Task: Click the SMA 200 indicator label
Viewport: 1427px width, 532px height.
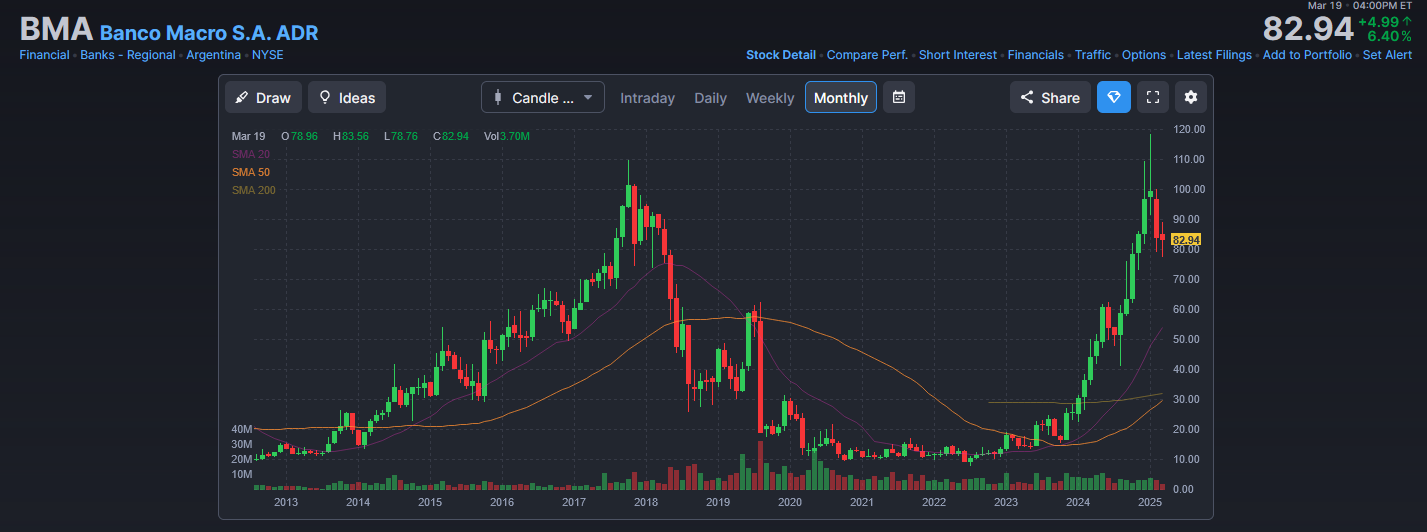Action: point(253,190)
